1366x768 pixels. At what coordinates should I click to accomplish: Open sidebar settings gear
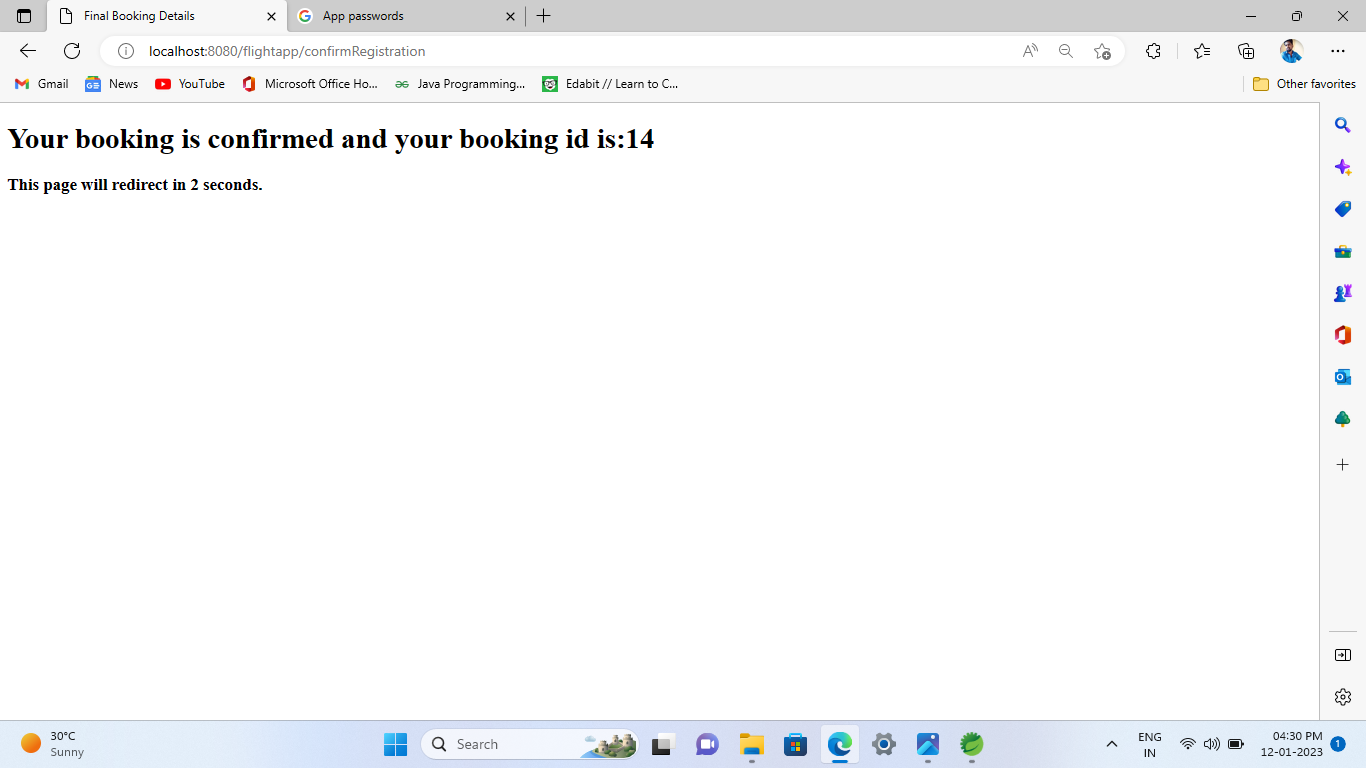(1343, 697)
